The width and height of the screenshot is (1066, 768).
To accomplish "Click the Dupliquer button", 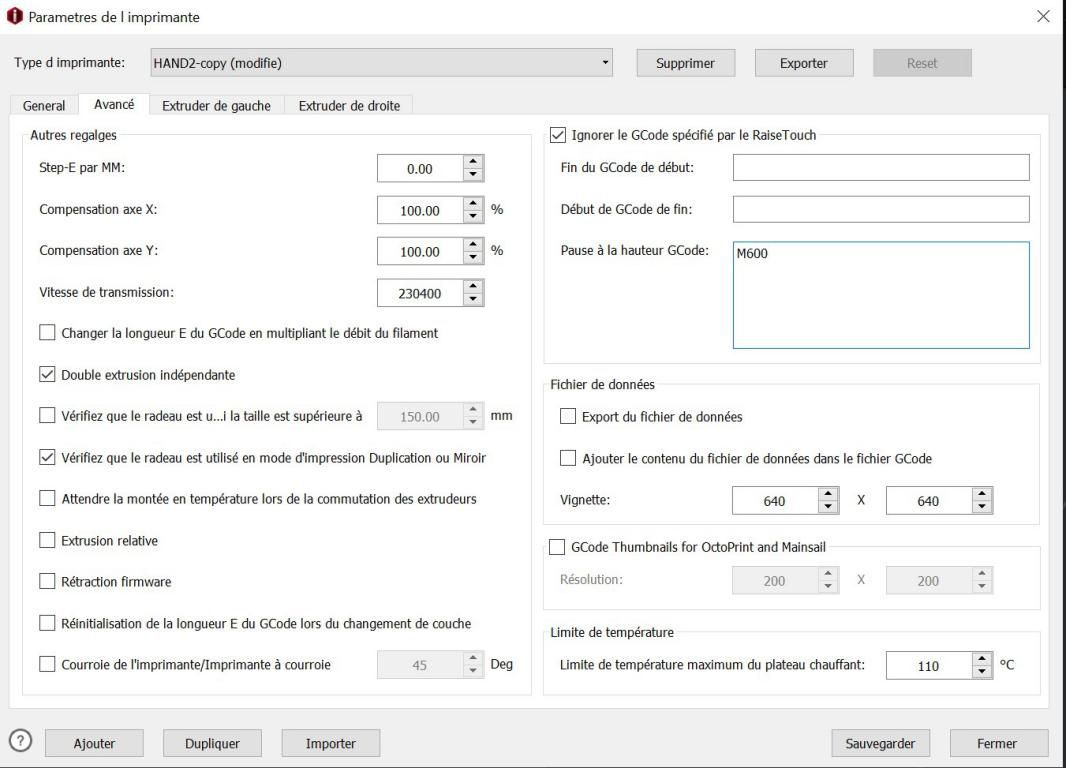I will (x=212, y=743).
